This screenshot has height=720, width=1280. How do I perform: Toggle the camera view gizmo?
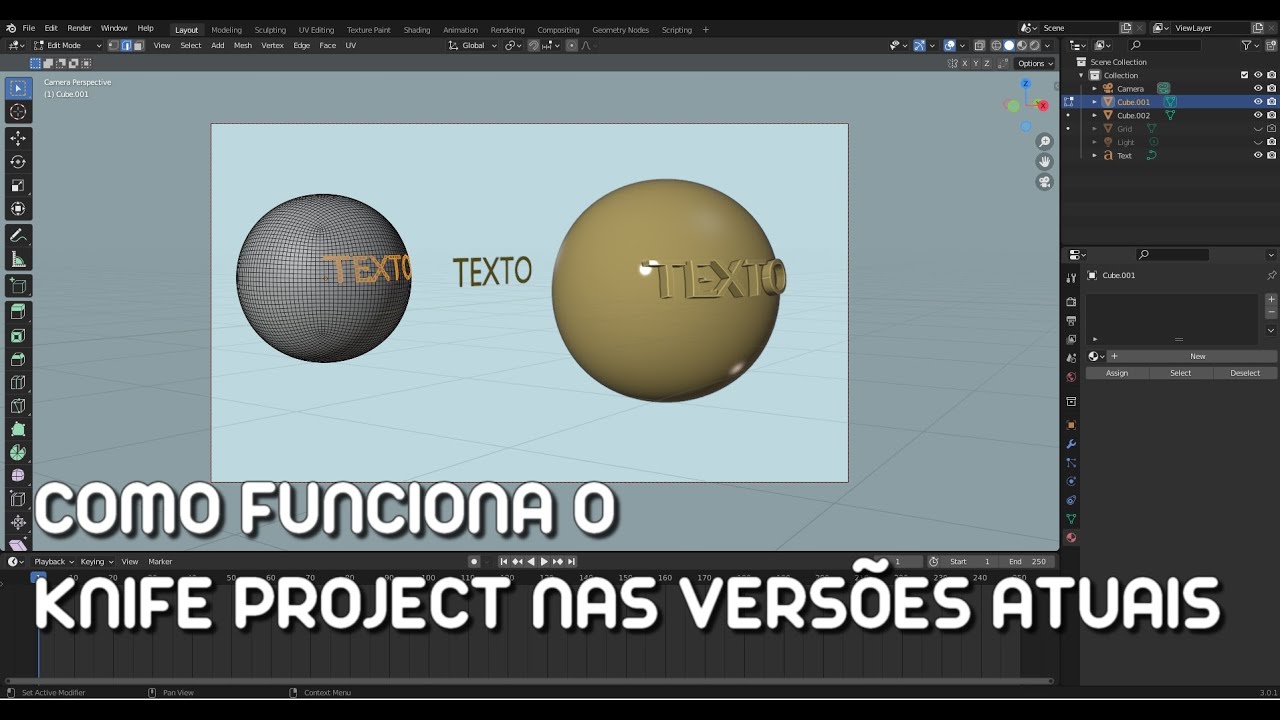coord(1045,182)
